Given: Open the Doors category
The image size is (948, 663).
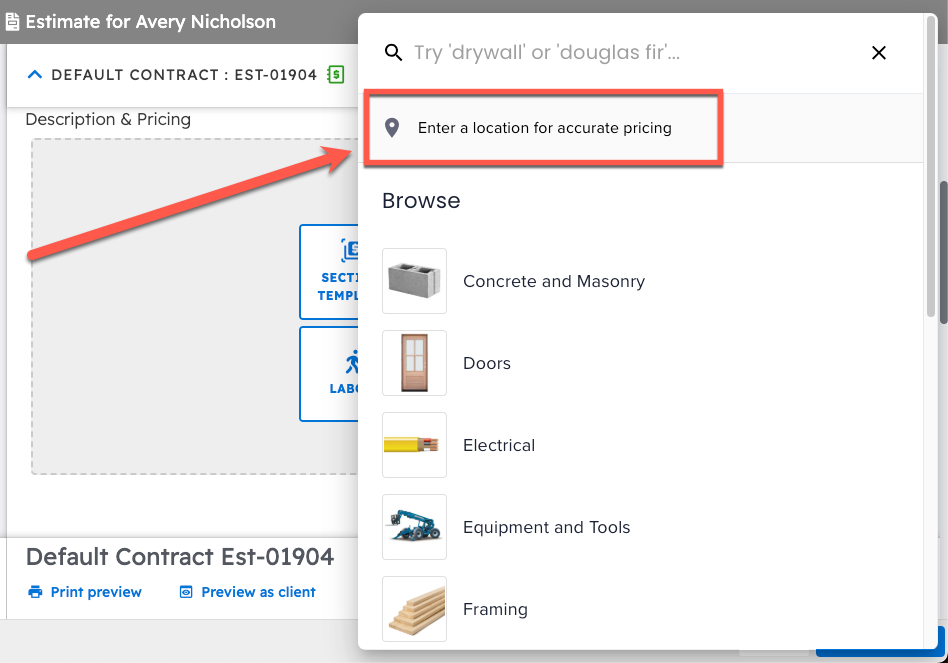Looking at the screenshot, I should pyautogui.click(x=487, y=363).
